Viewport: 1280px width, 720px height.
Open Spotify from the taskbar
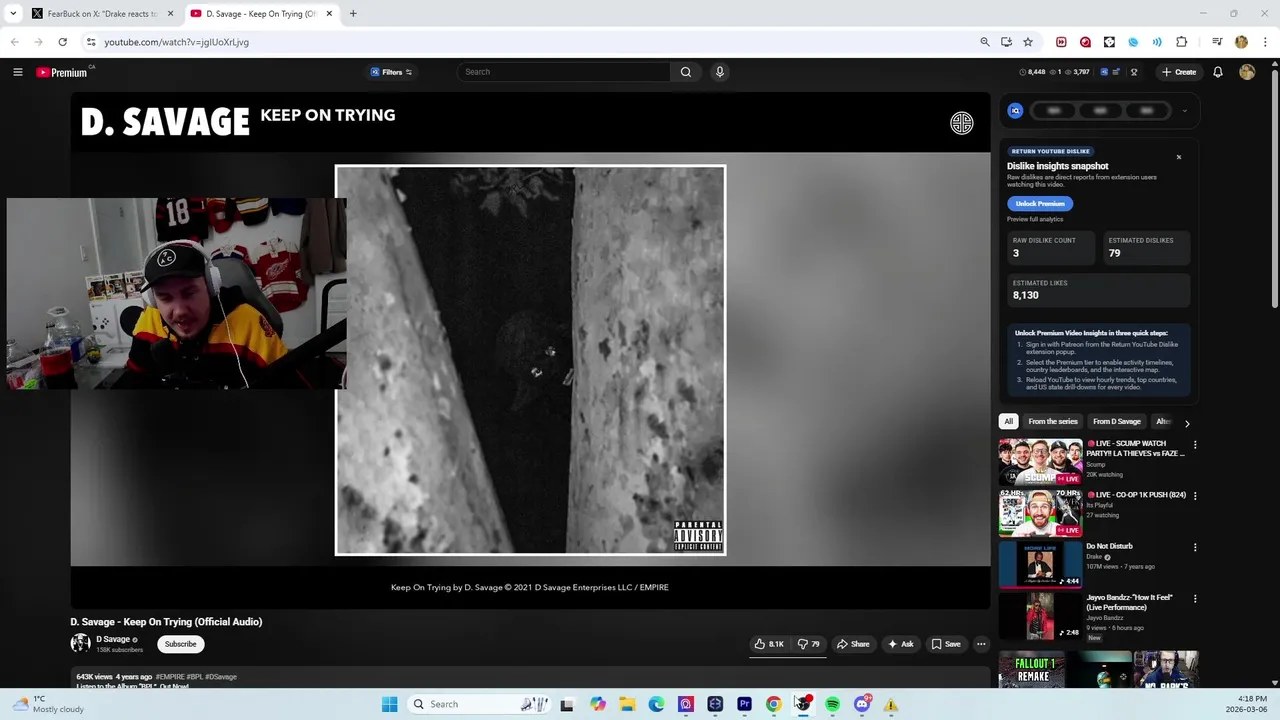coord(832,704)
